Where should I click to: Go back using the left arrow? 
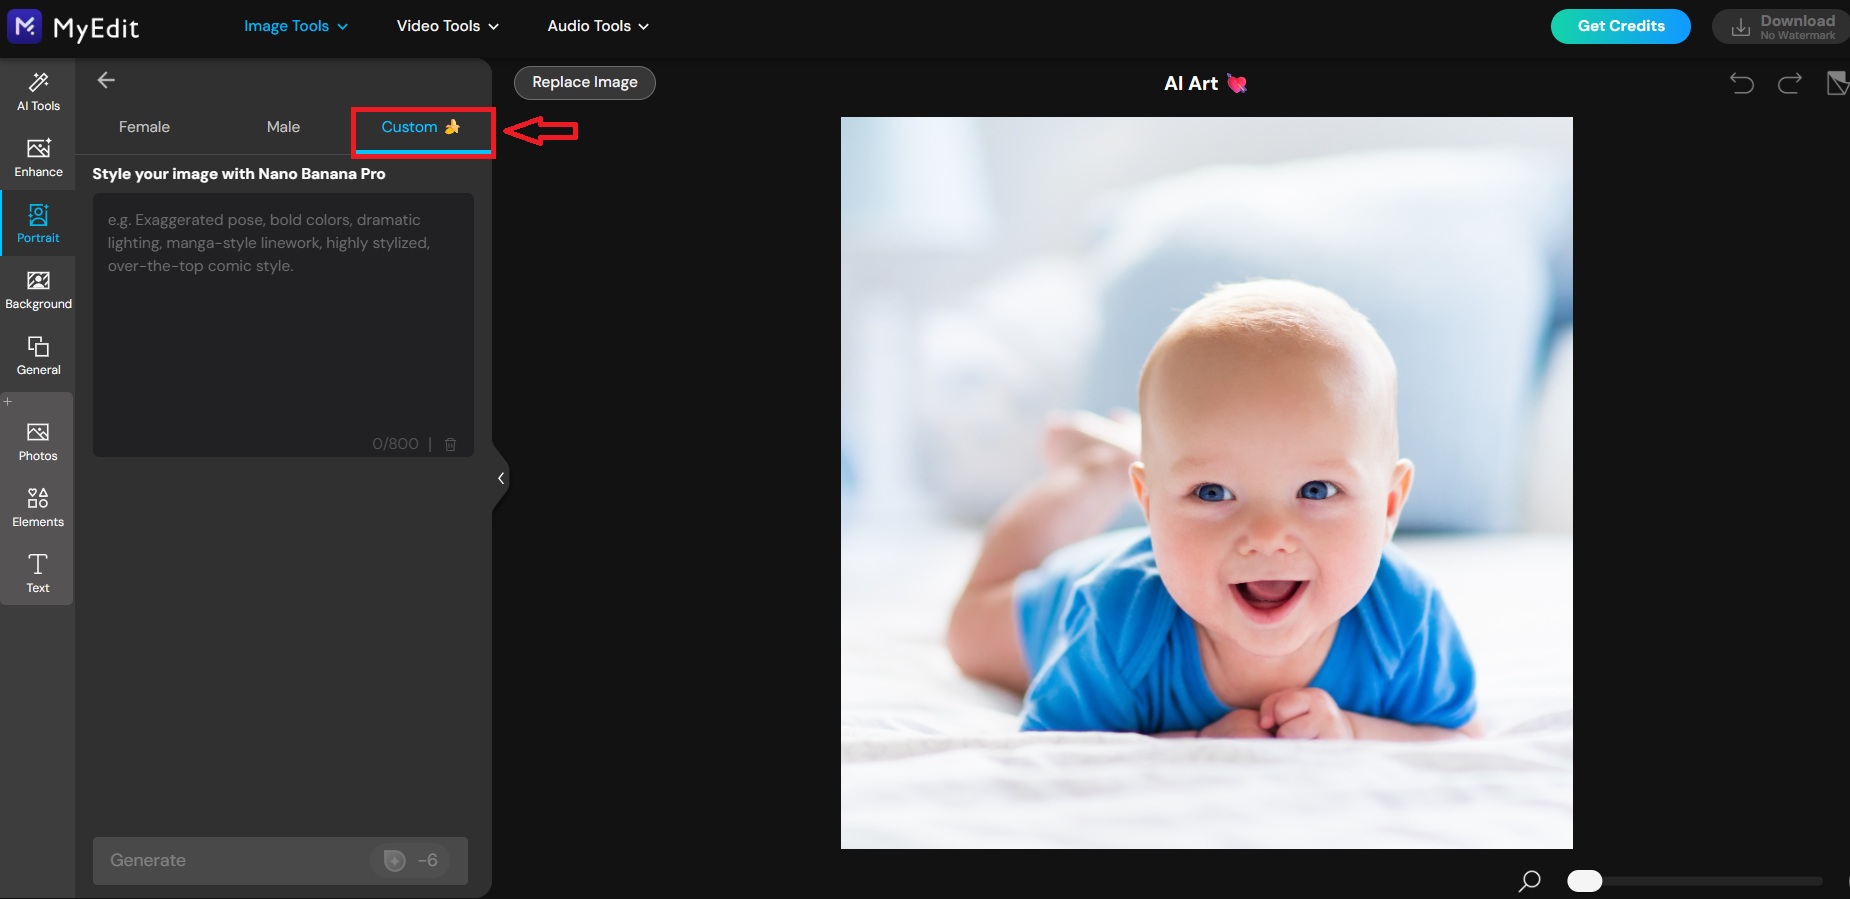[106, 80]
